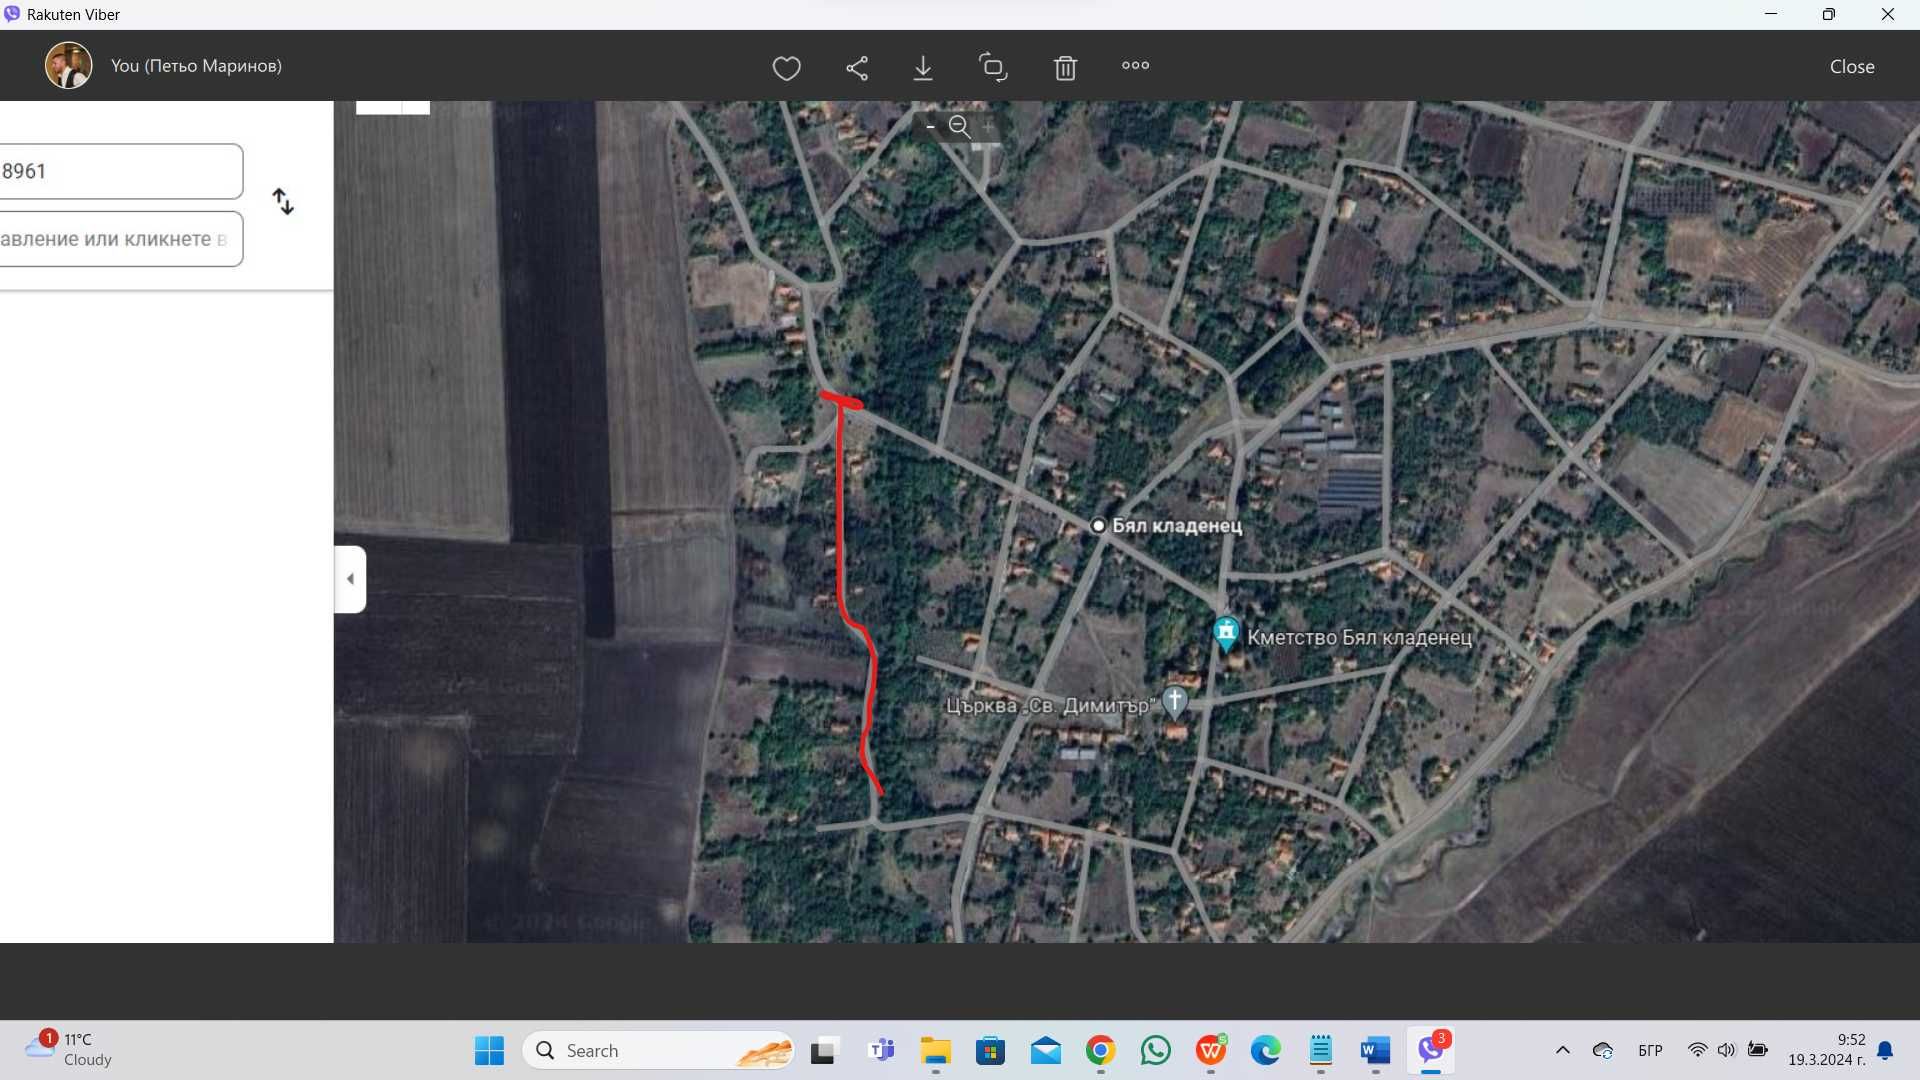Select the Бял кладенец place marker
The image size is (1920, 1080).
[1098, 525]
